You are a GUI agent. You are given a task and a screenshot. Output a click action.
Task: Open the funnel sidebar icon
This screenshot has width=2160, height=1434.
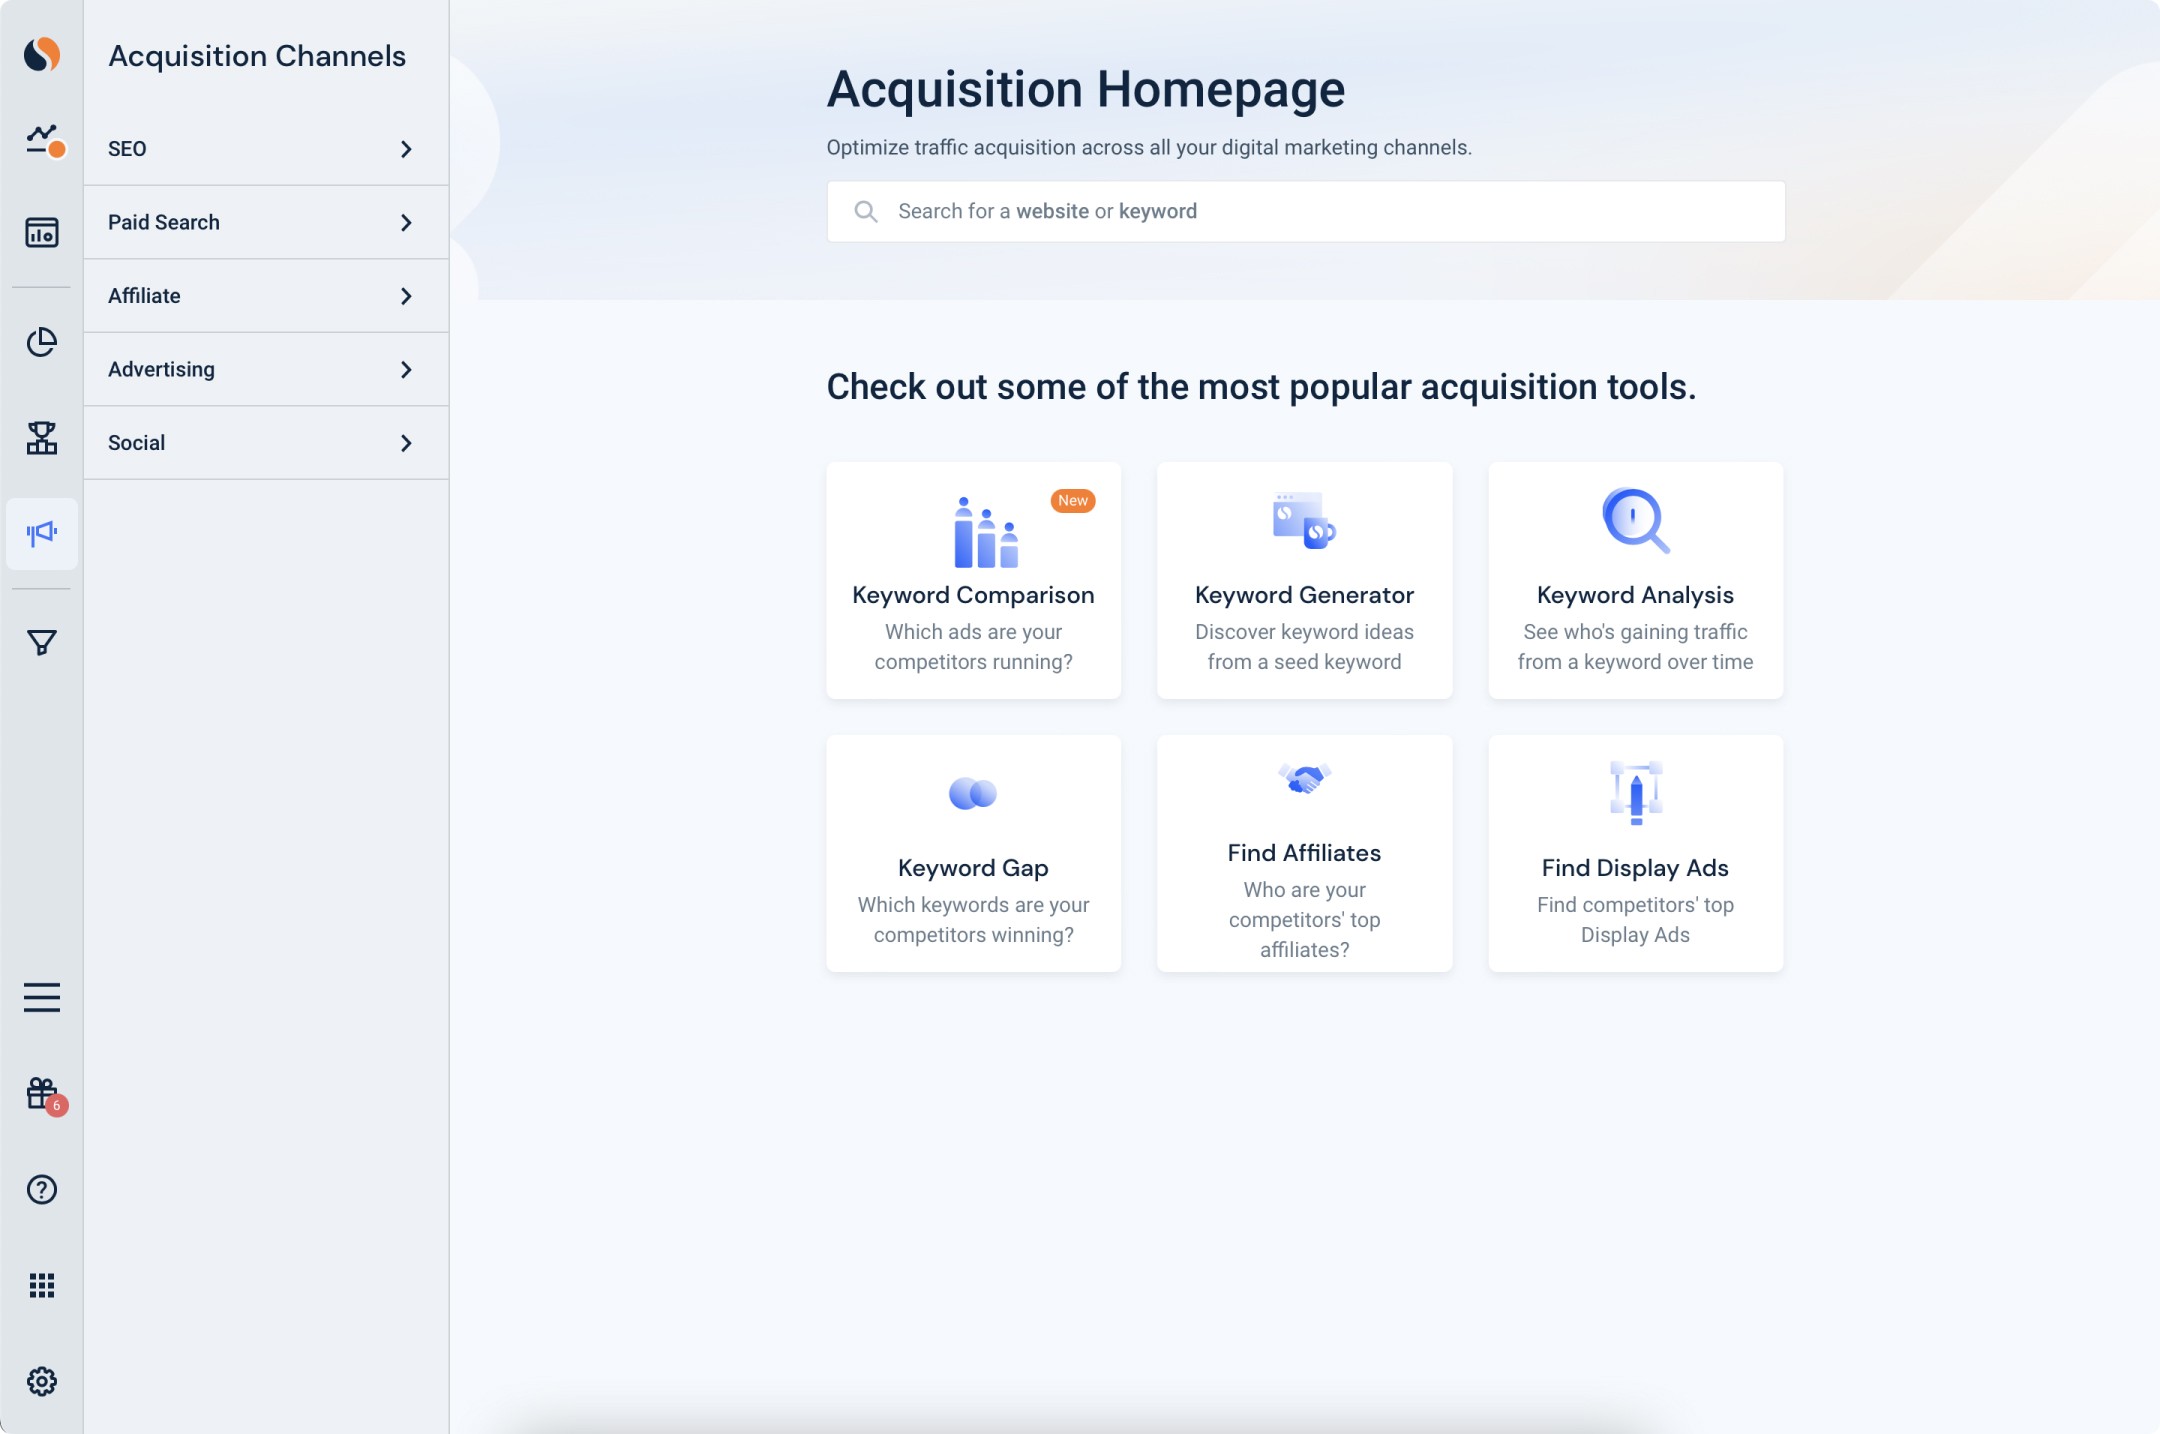[42, 642]
